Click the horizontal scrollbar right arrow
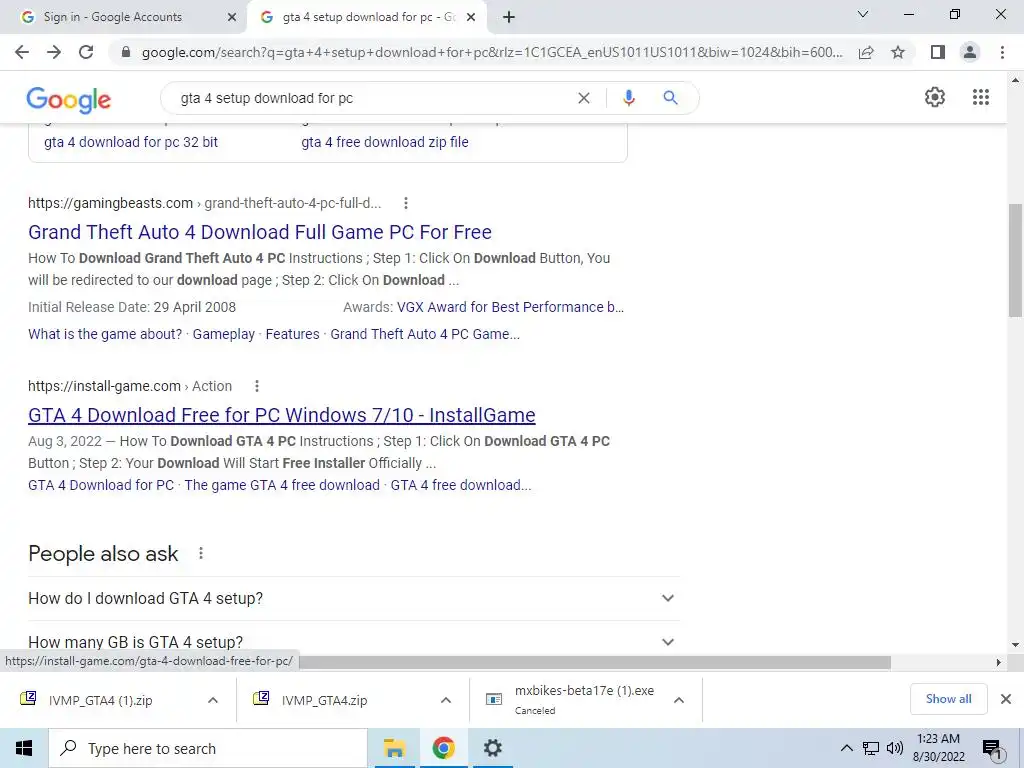This screenshot has width=1024, height=768. [999, 662]
